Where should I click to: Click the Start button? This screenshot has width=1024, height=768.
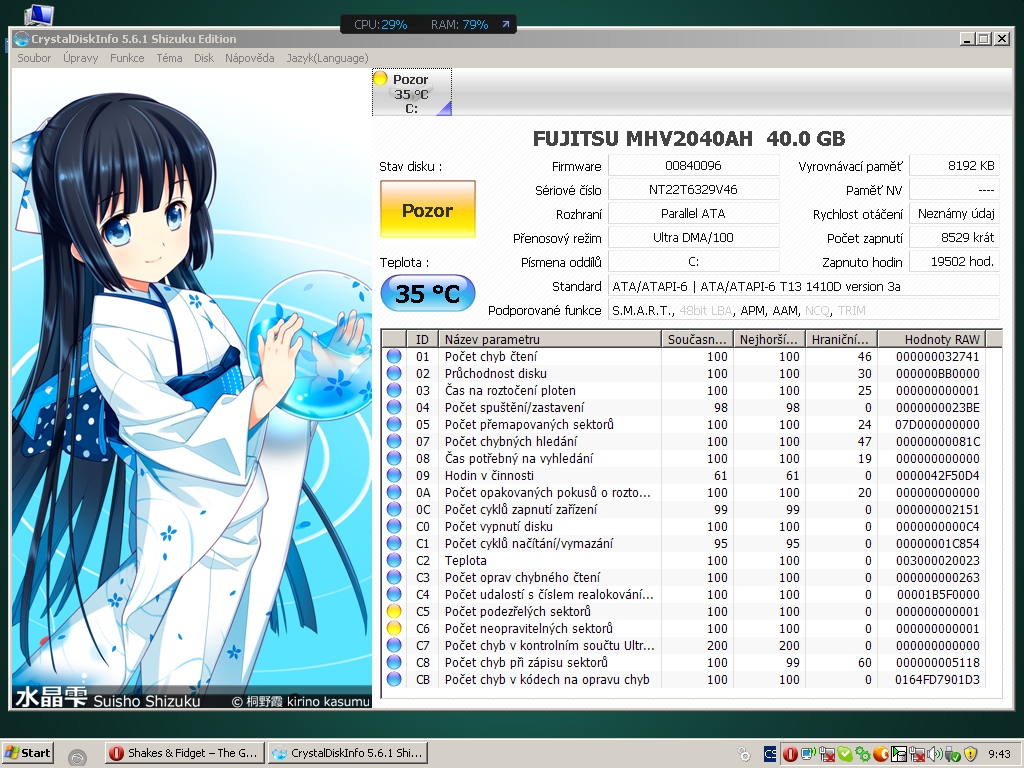tap(27, 753)
